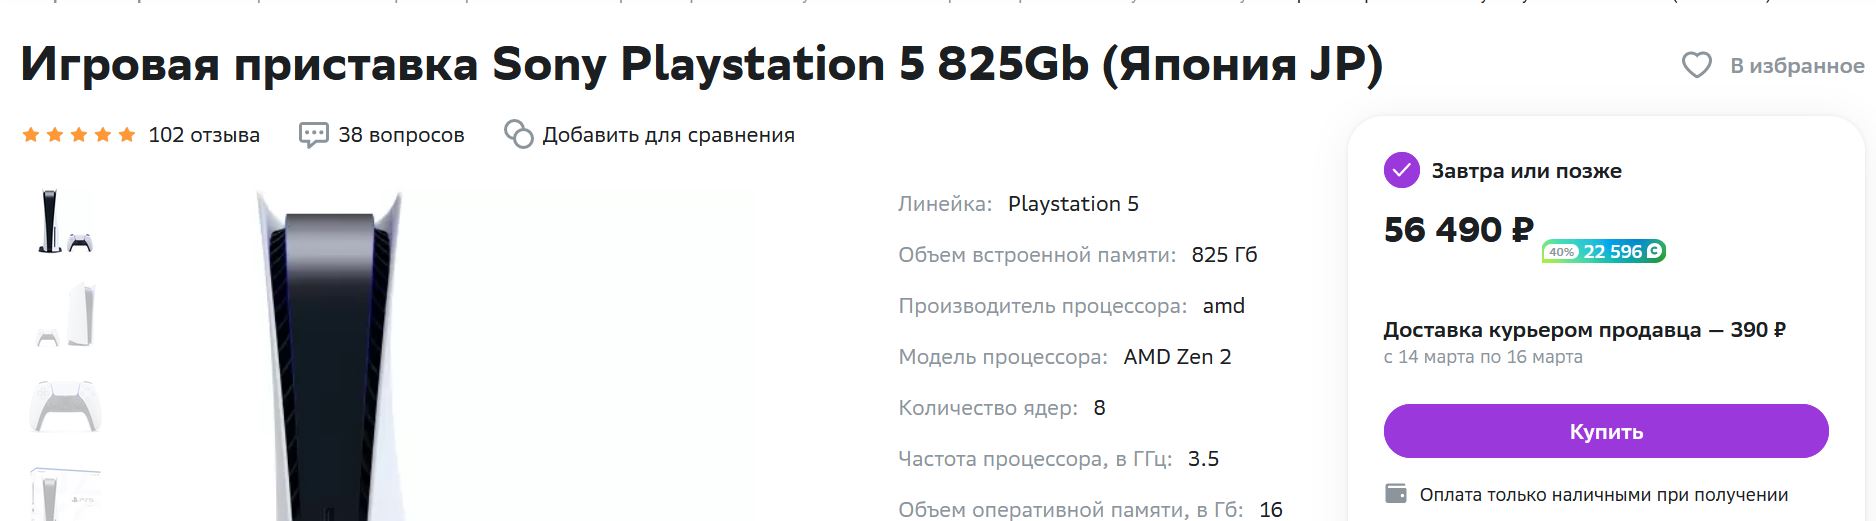The height and width of the screenshot is (521, 1876).
Task: Click the heart favorites icon
Action: [x=1696, y=66]
